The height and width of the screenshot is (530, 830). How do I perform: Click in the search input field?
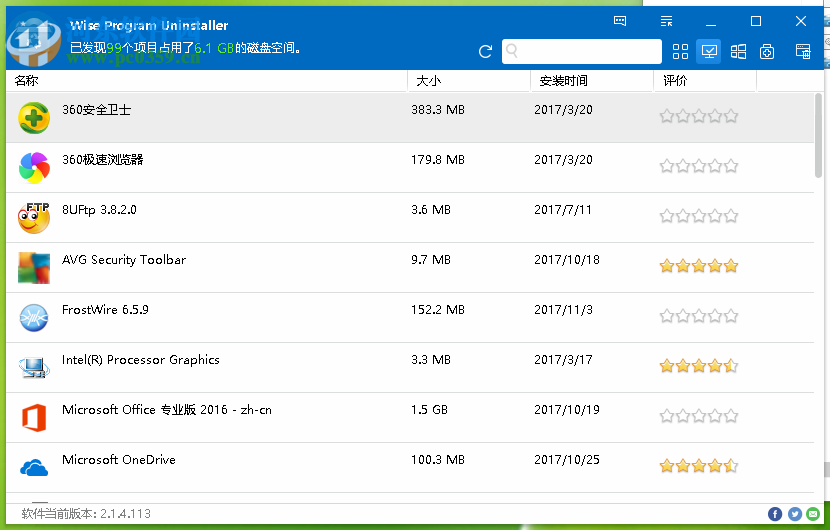pyautogui.click(x=582, y=51)
